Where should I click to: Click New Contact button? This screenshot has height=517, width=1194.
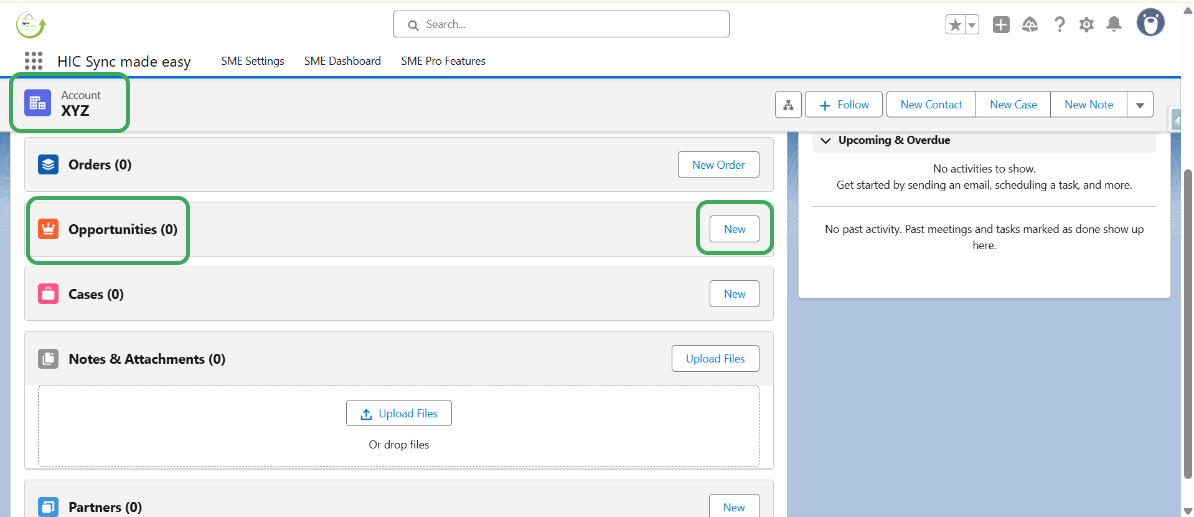[931, 105]
